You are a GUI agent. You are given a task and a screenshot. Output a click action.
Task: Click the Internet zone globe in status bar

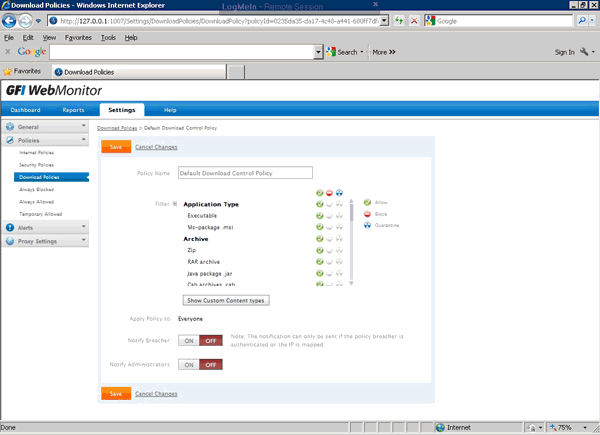click(440, 427)
